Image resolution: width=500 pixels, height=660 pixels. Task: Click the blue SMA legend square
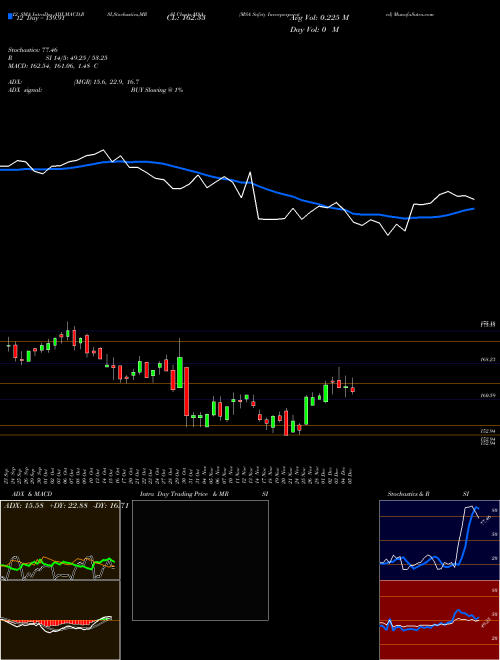pos(10,16)
